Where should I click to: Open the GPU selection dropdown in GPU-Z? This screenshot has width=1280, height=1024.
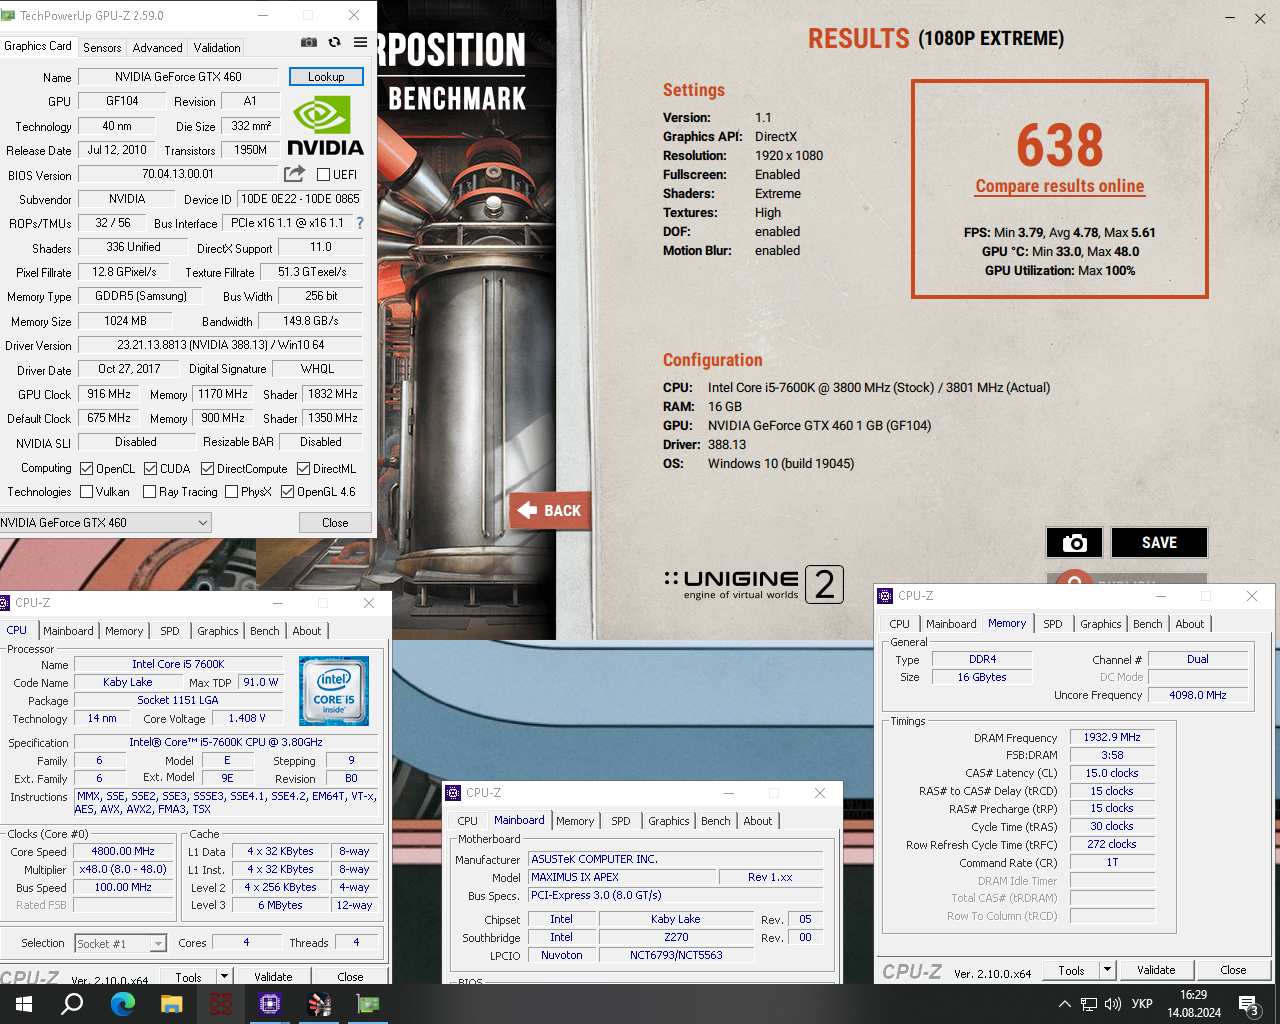(x=105, y=522)
